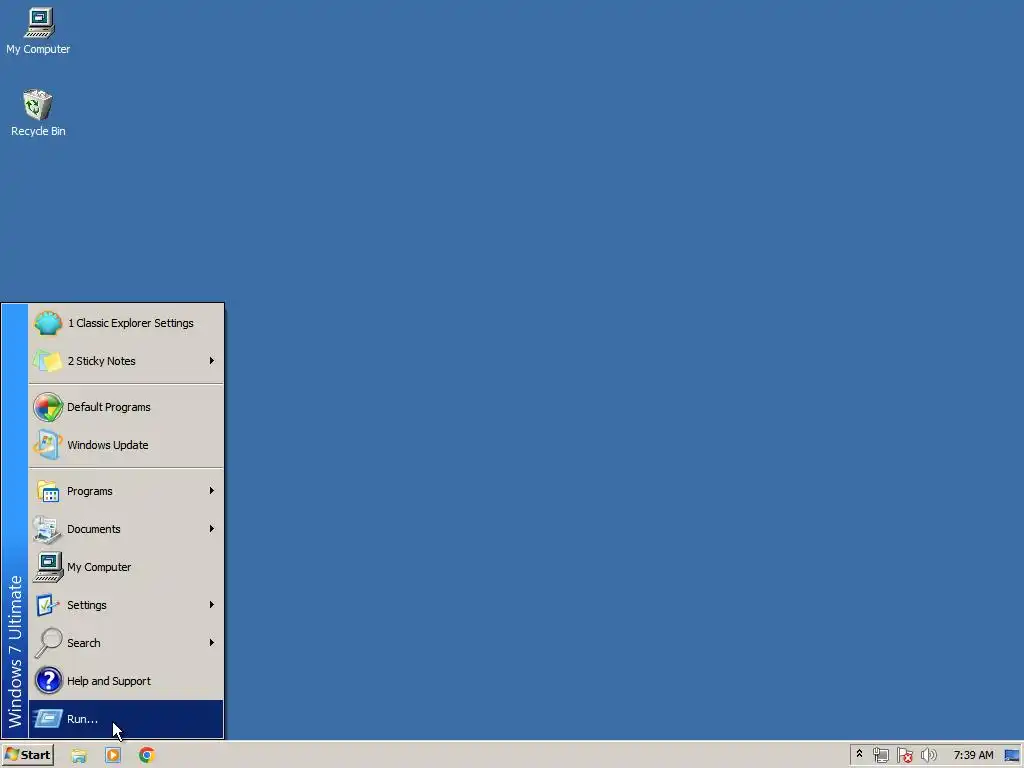The height and width of the screenshot is (768, 1024).
Task: Open My Computer desktop icon
Action: pos(39,23)
